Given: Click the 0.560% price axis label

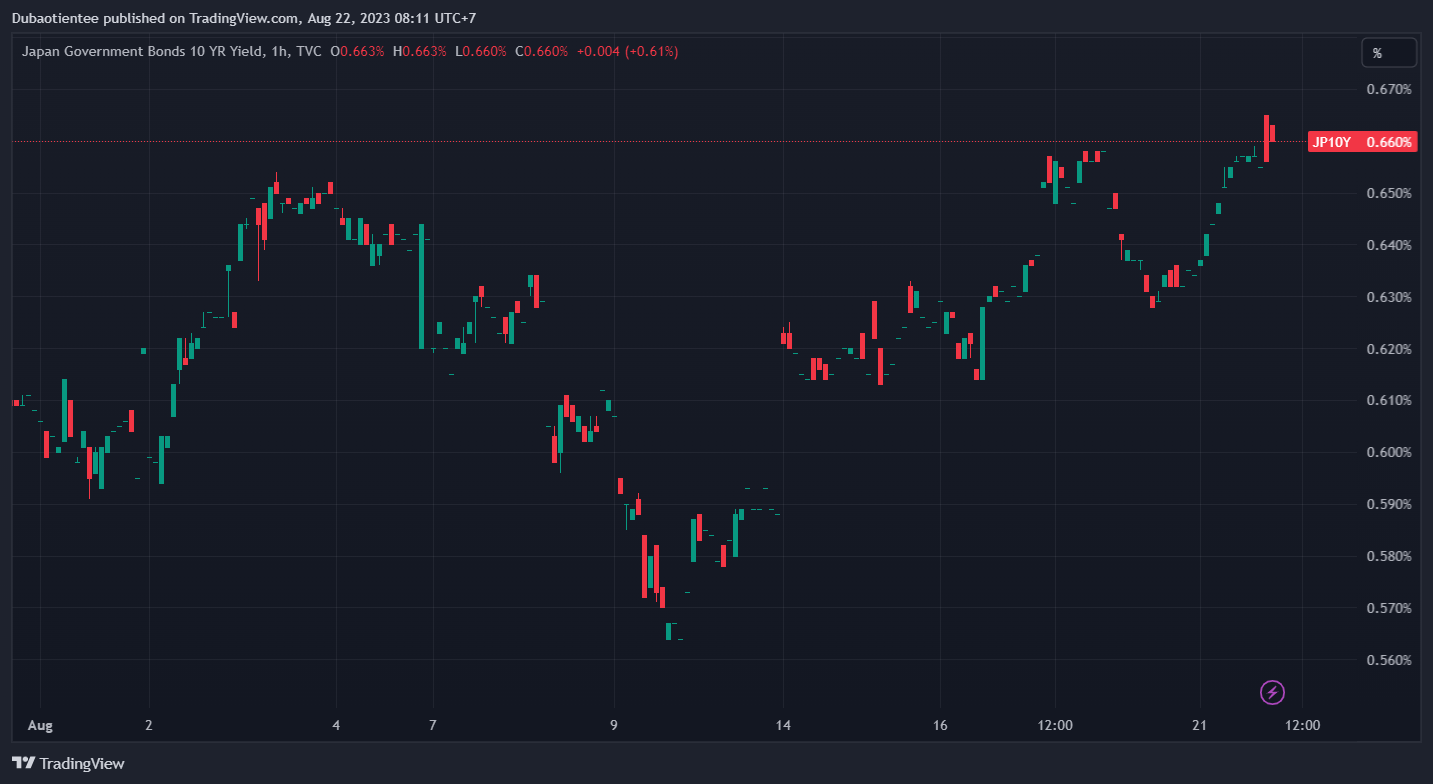Looking at the screenshot, I should coord(1389,660).
